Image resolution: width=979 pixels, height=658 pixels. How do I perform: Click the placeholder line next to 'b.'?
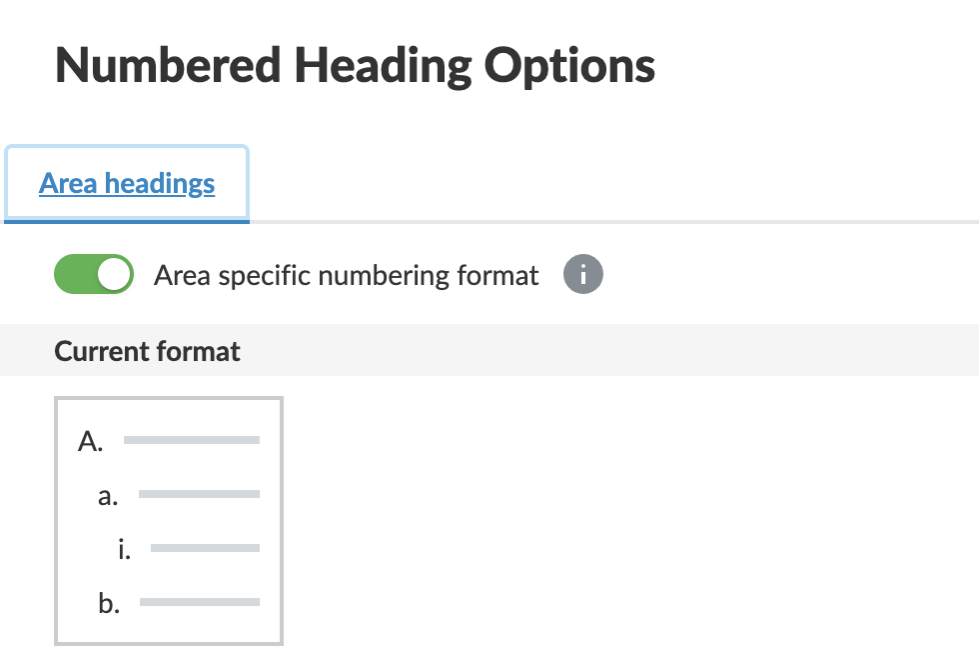(x=199, y=602)
